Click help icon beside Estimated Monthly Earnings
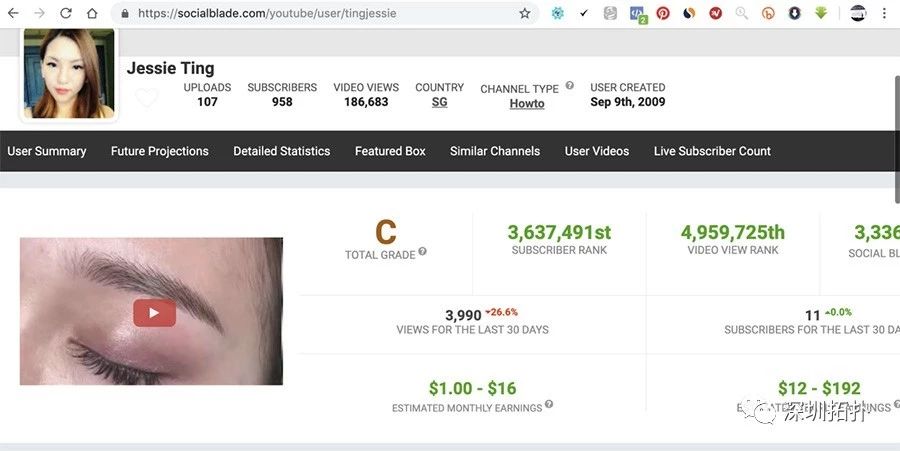Image resolution: width=900 pixels, height=451 pixels. click(549, 405)
